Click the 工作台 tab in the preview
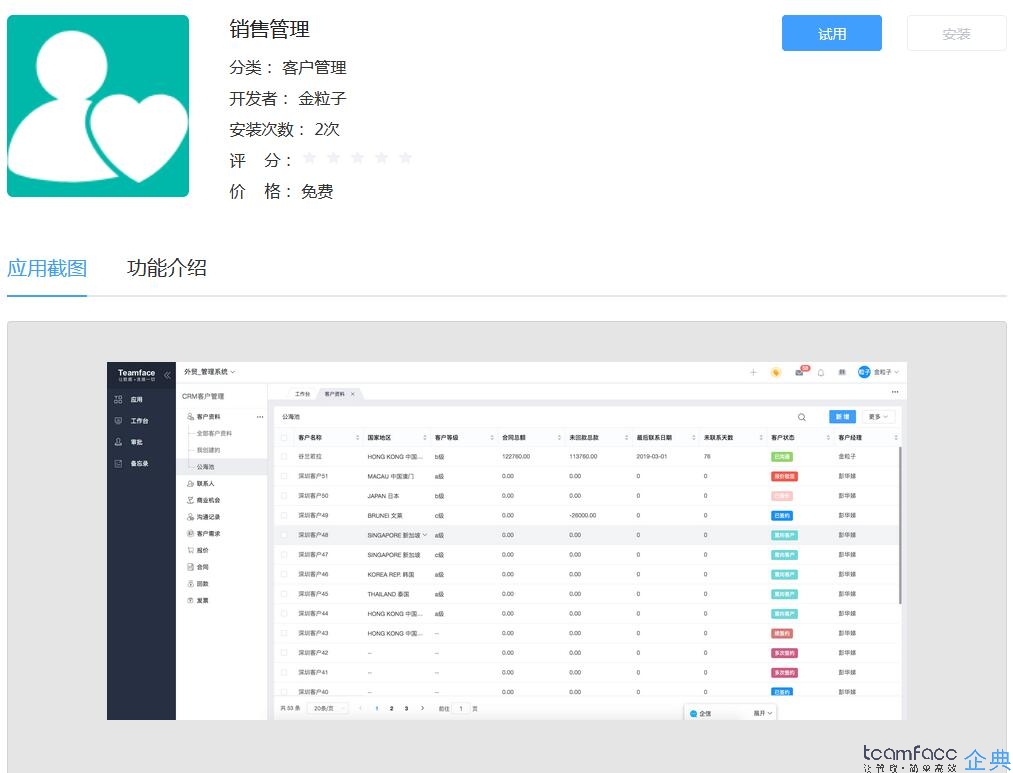 click(x=302, y=394)
